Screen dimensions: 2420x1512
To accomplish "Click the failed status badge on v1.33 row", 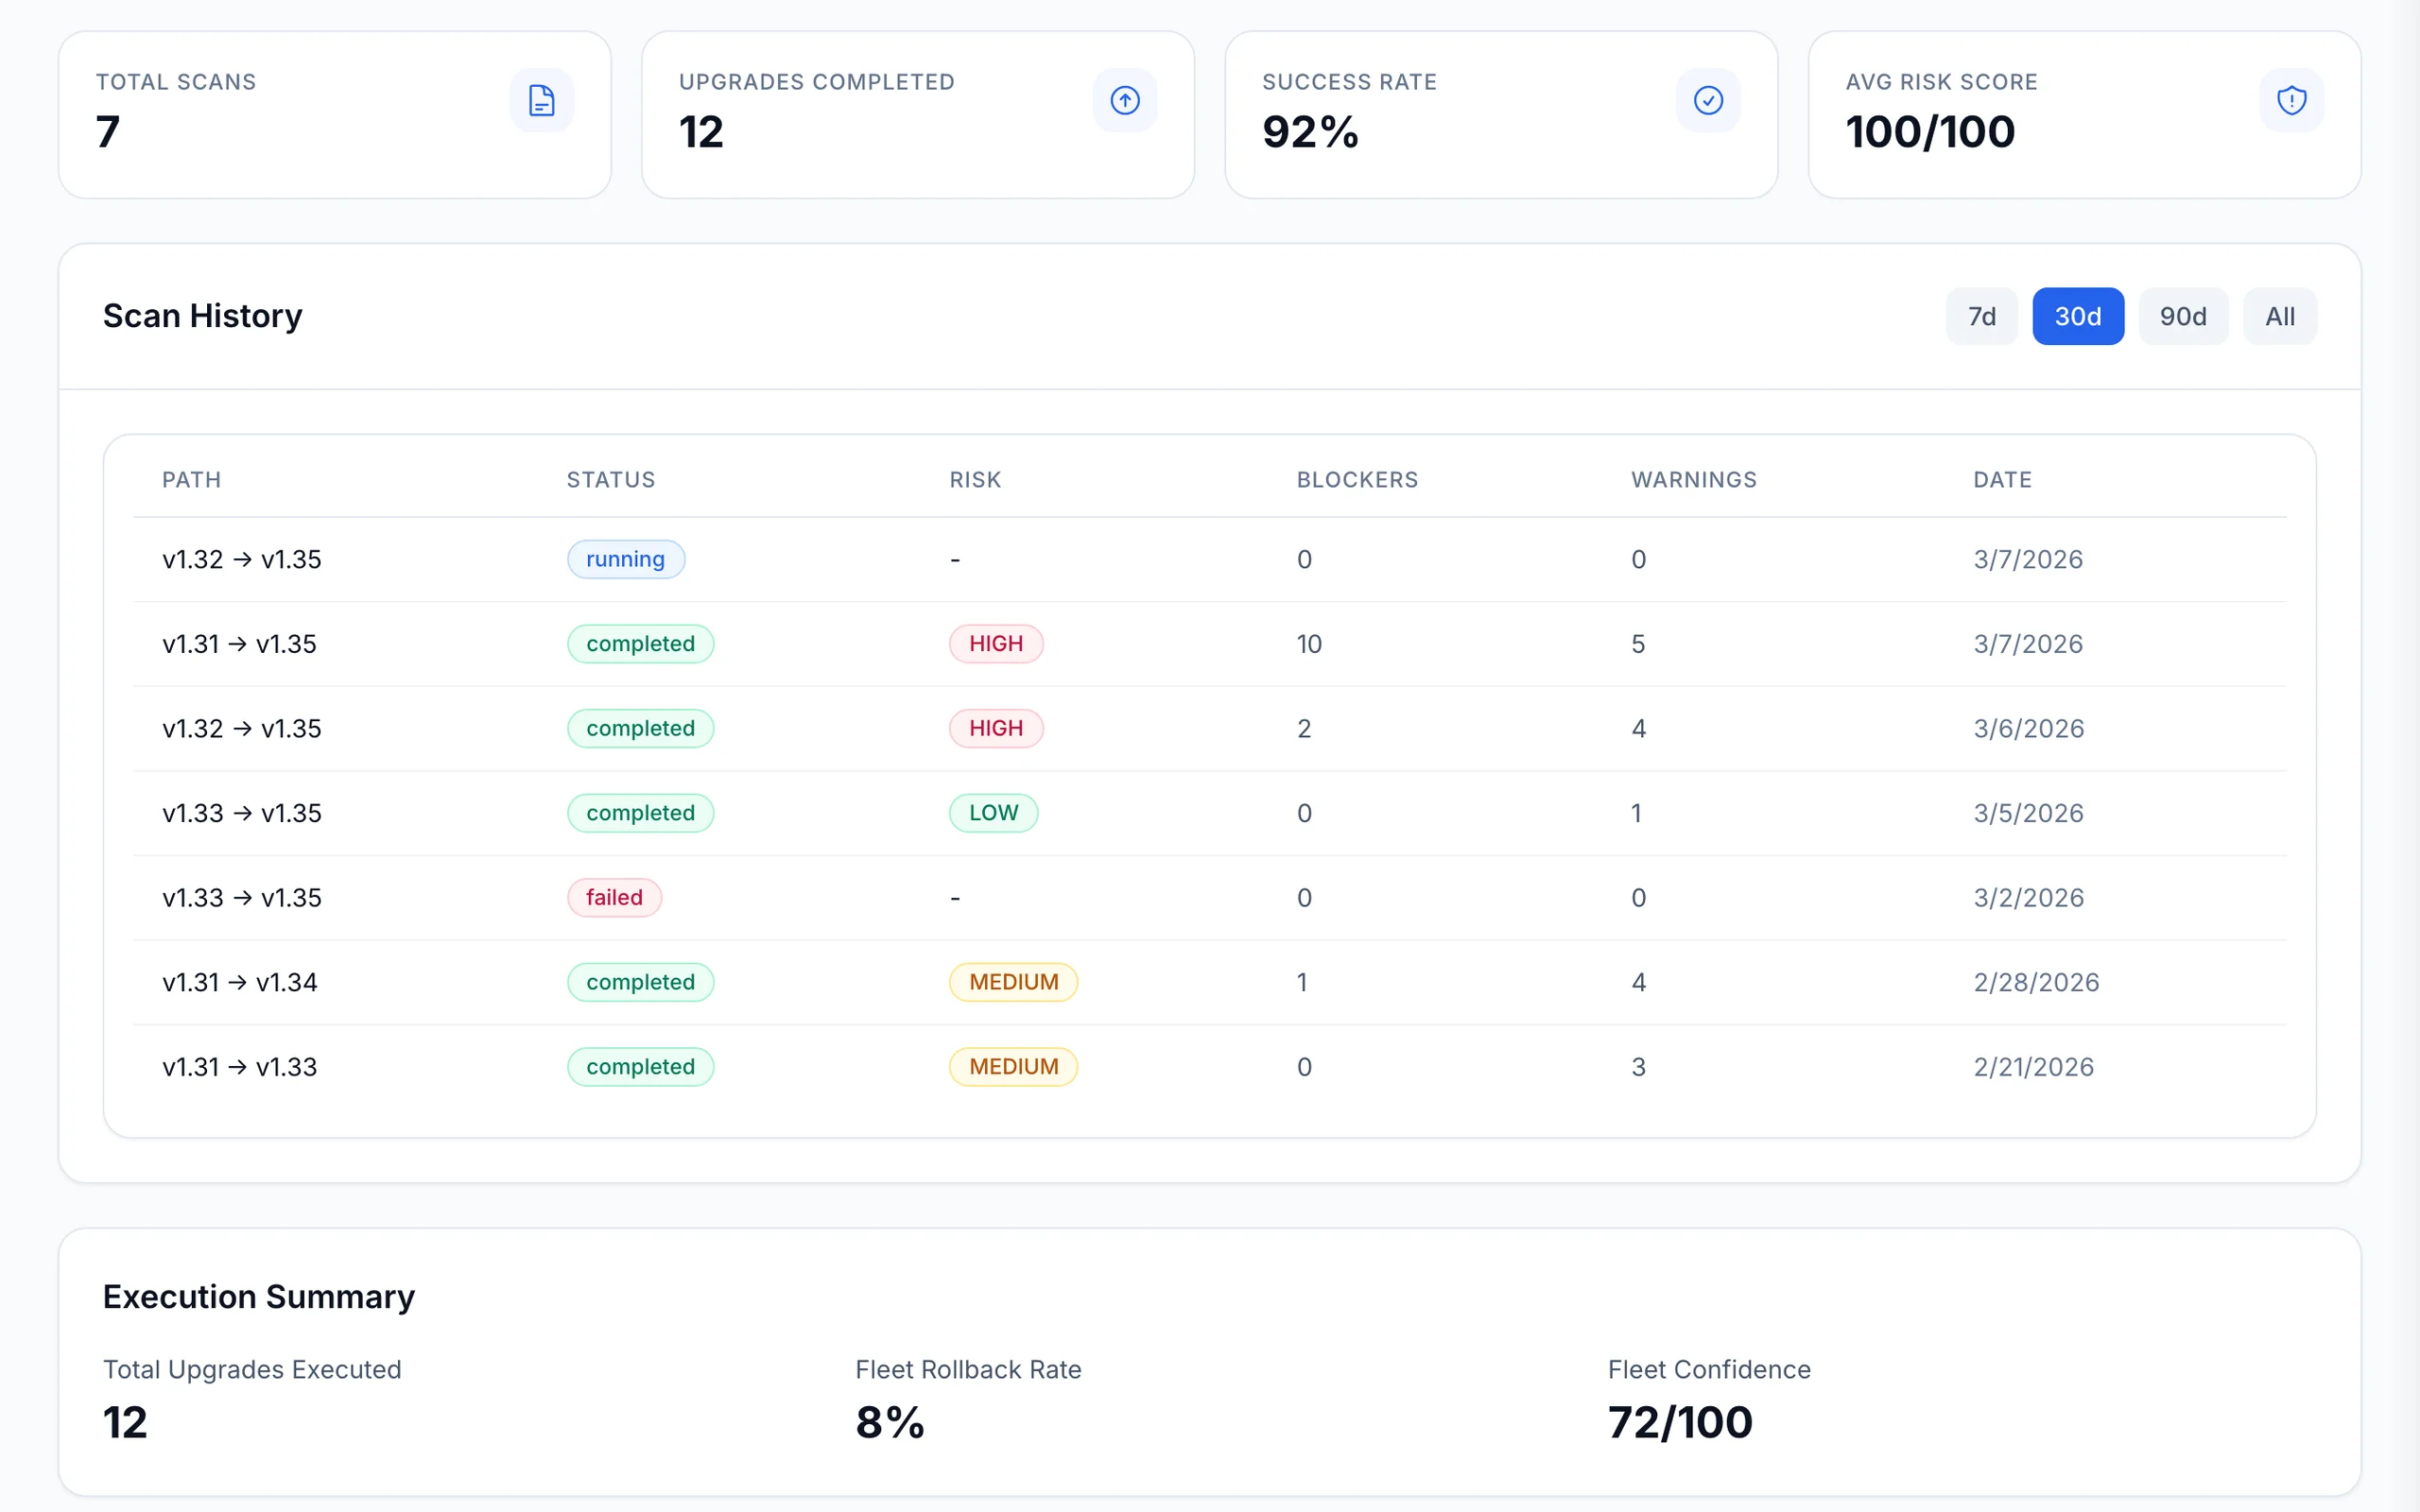I will click(x=614, y=897).
